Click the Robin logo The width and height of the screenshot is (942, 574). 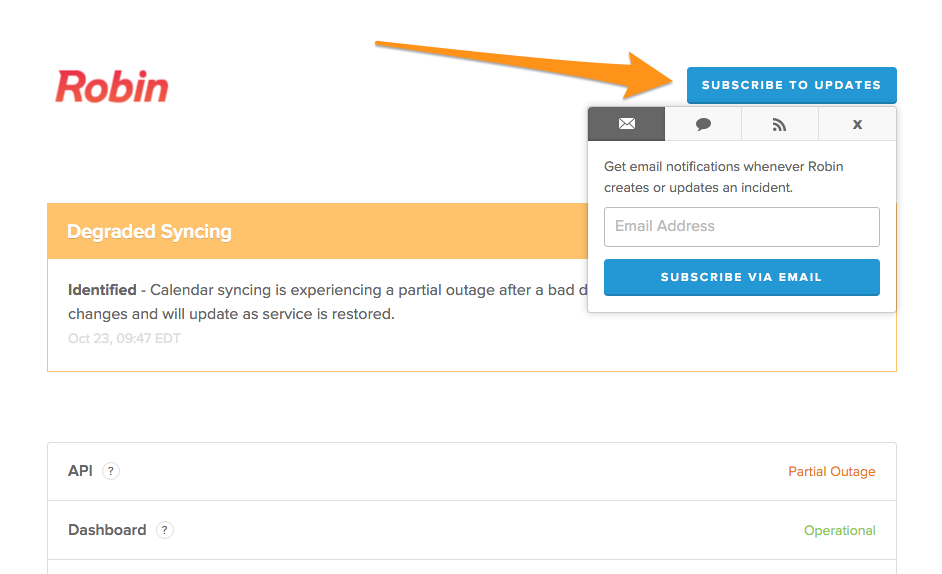click(112, 87)
